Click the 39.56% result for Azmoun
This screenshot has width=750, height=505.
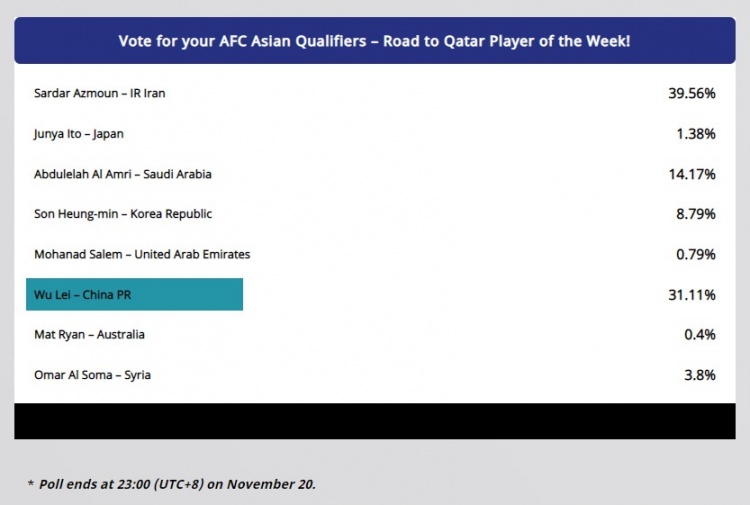pos(692,93)
